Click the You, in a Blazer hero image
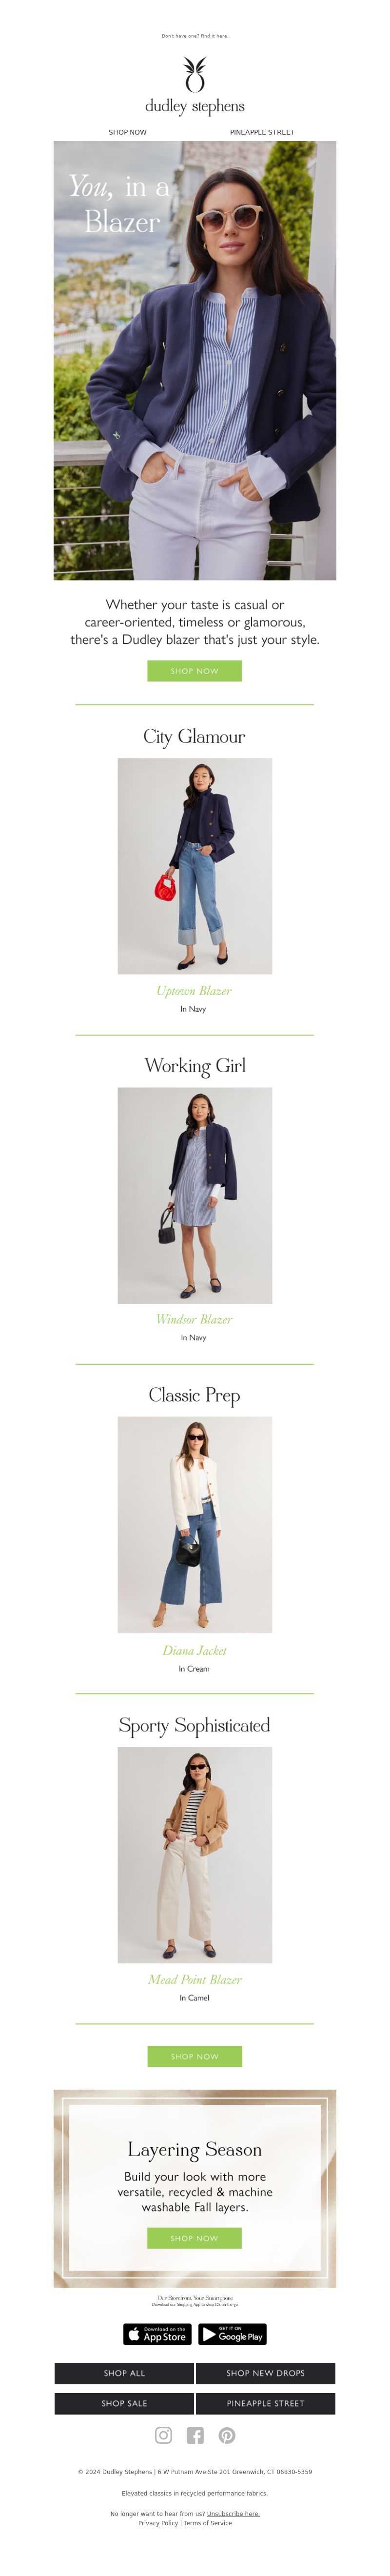Image resolution: width=390 pixels, height=2576 pixels. [195, 360]
